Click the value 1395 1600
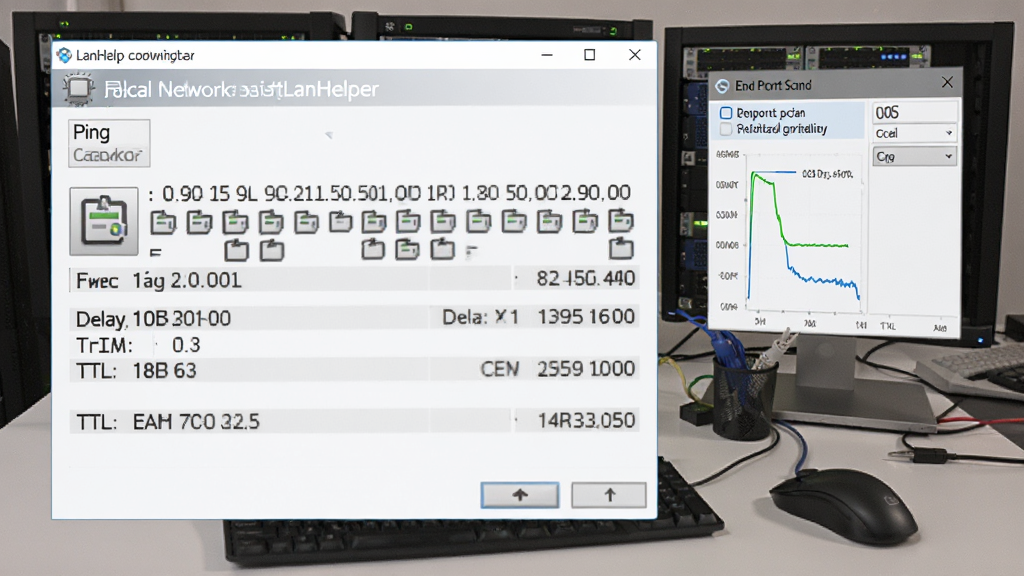The height and width of the screenshot is (576, 1024). 586,317
